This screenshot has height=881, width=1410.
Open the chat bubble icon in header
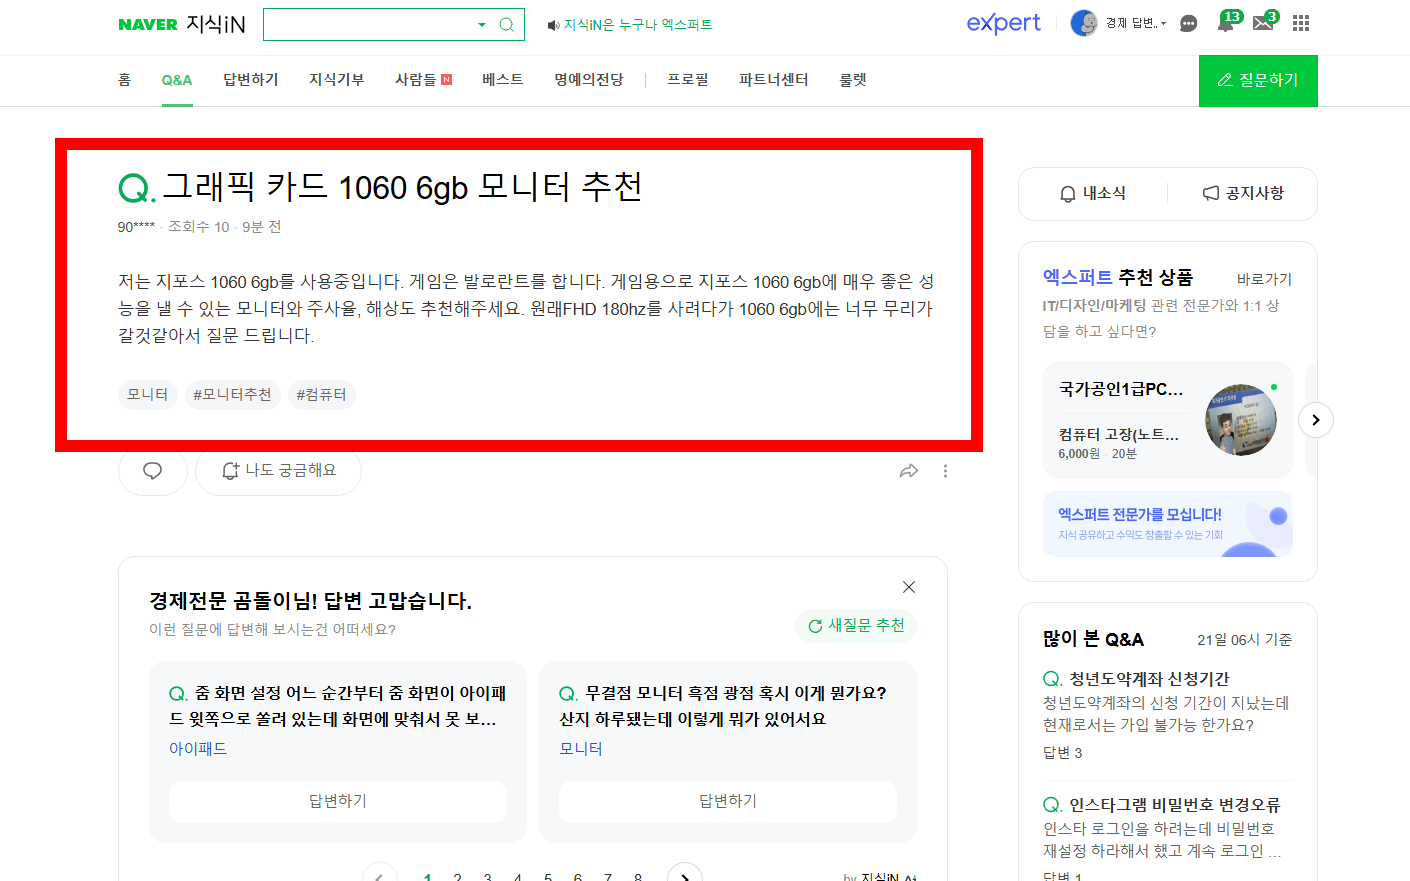coord(1188,24)
